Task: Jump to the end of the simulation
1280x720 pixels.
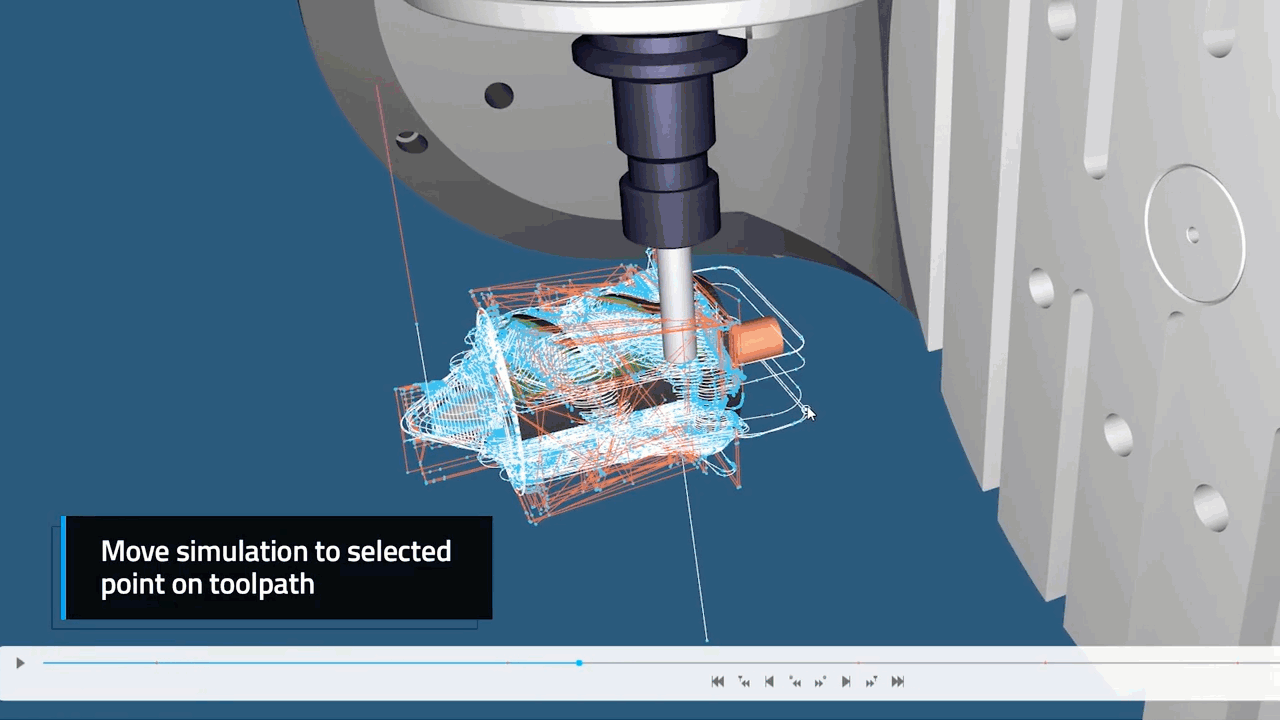Action: [897, 682]
